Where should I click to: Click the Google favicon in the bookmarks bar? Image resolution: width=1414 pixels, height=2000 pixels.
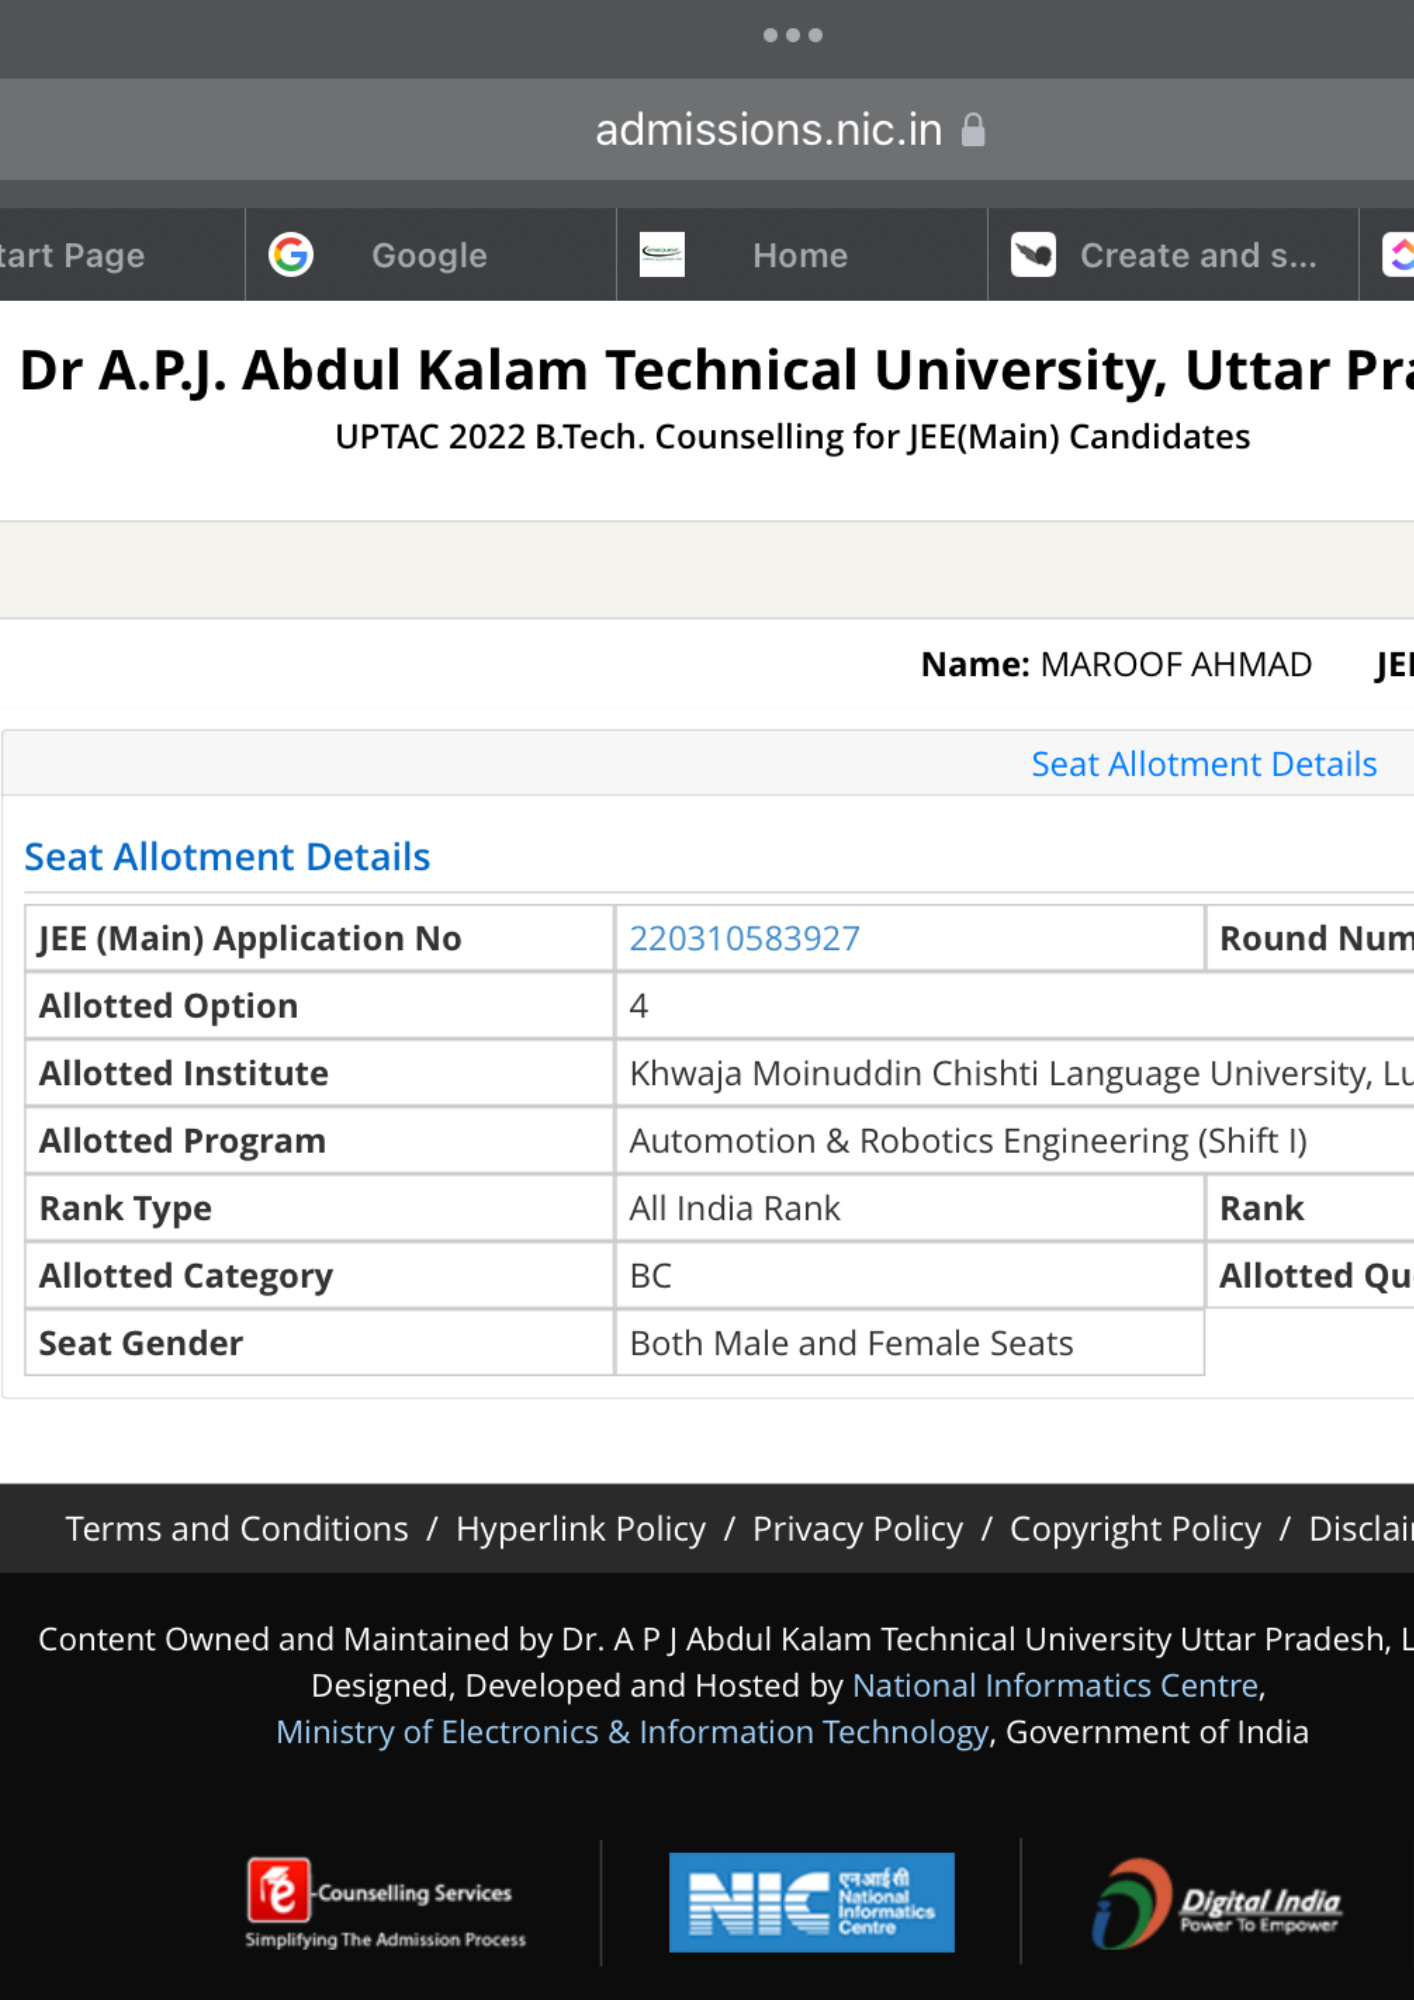[290, 254]
